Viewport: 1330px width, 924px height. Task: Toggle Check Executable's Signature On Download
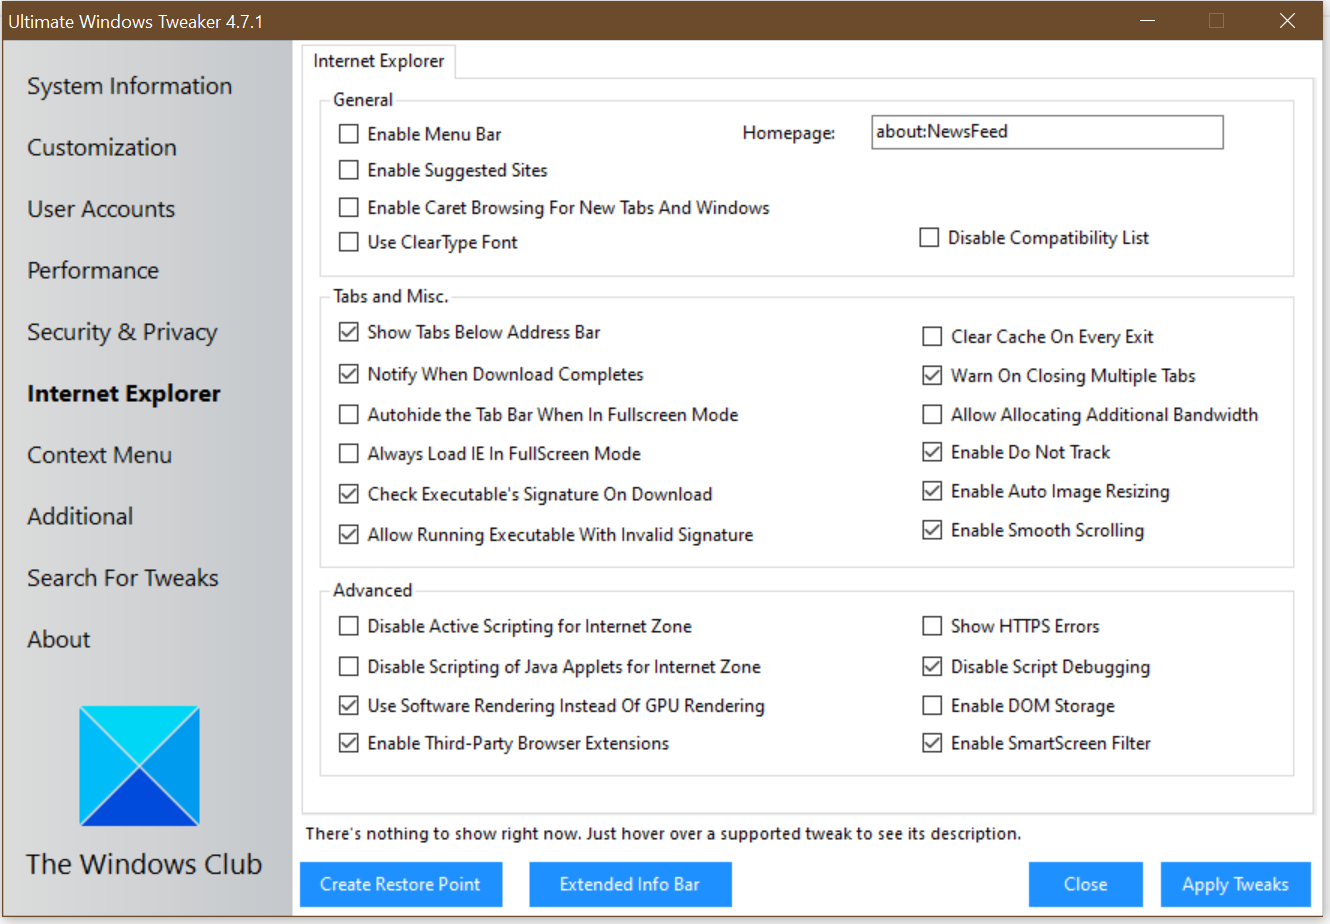point(349,494)
